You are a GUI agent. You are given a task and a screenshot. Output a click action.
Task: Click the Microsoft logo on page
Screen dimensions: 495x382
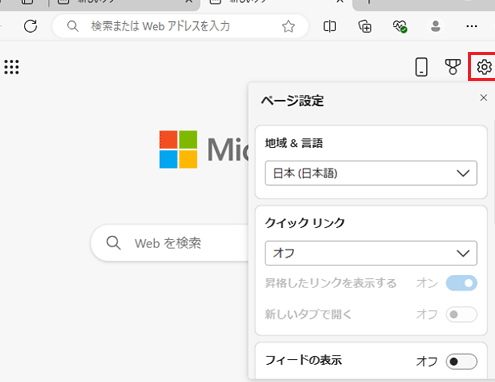178,149
